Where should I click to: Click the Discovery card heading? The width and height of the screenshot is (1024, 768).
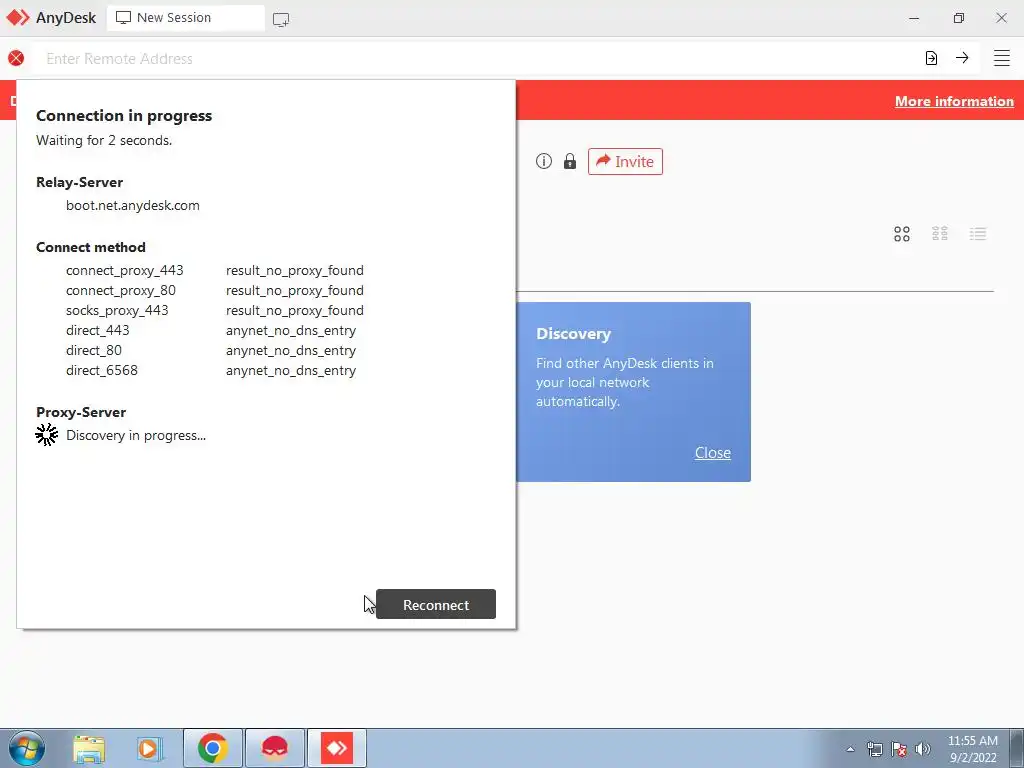[573, 334]
